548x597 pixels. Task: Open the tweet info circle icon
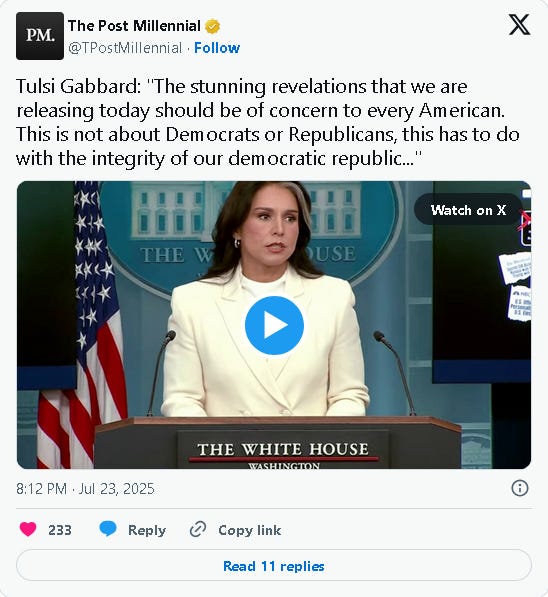coord(520,488)
